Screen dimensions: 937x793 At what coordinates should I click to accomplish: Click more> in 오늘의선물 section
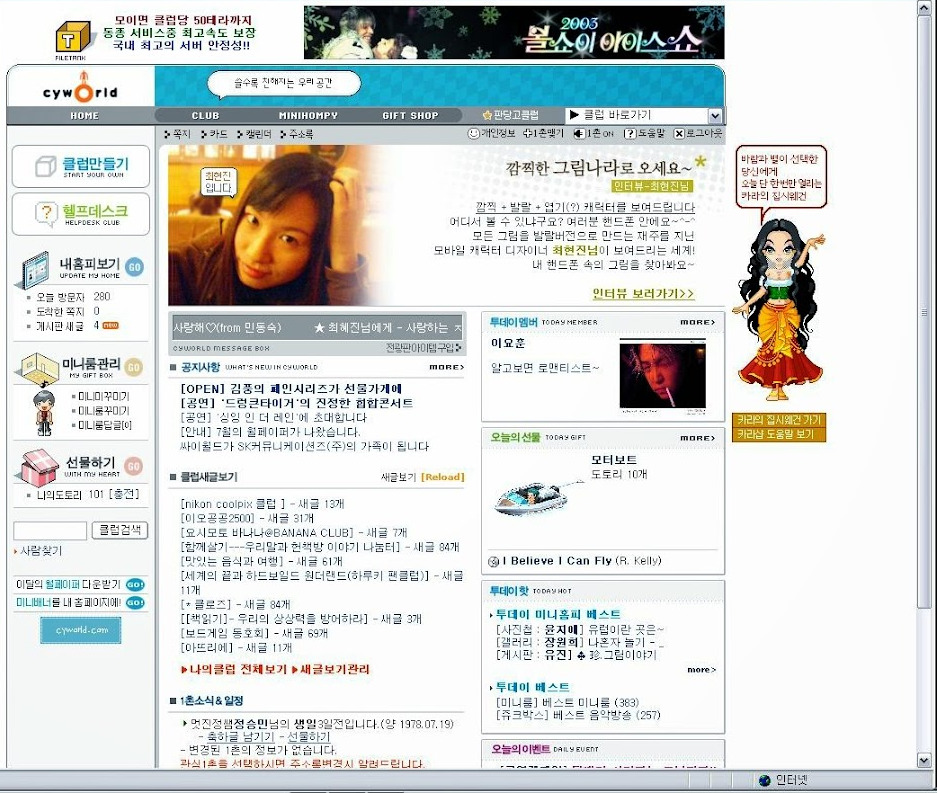tap(697, 438)
